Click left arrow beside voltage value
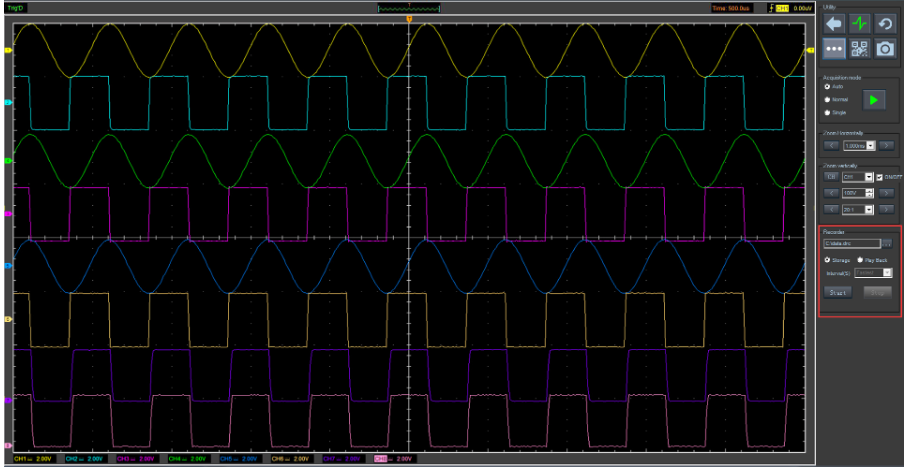The width and height of the screenshot is (906, 471). pos(831,193)
